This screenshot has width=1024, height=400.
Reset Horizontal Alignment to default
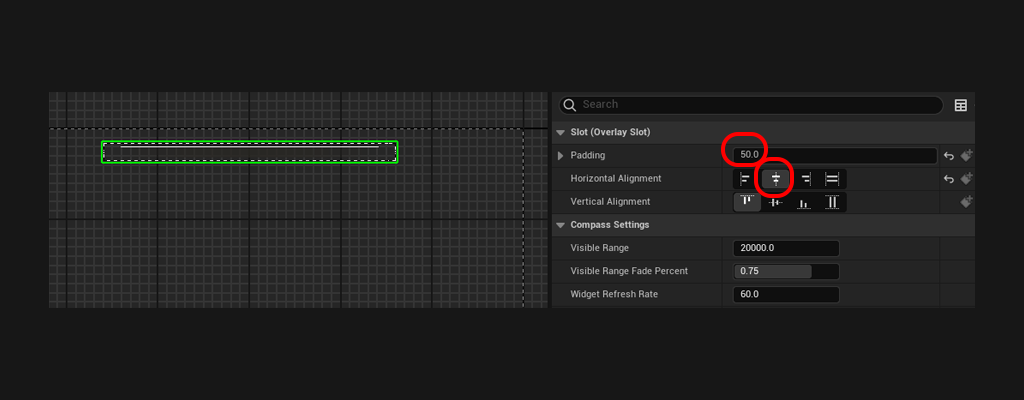[x=949, y=179]
